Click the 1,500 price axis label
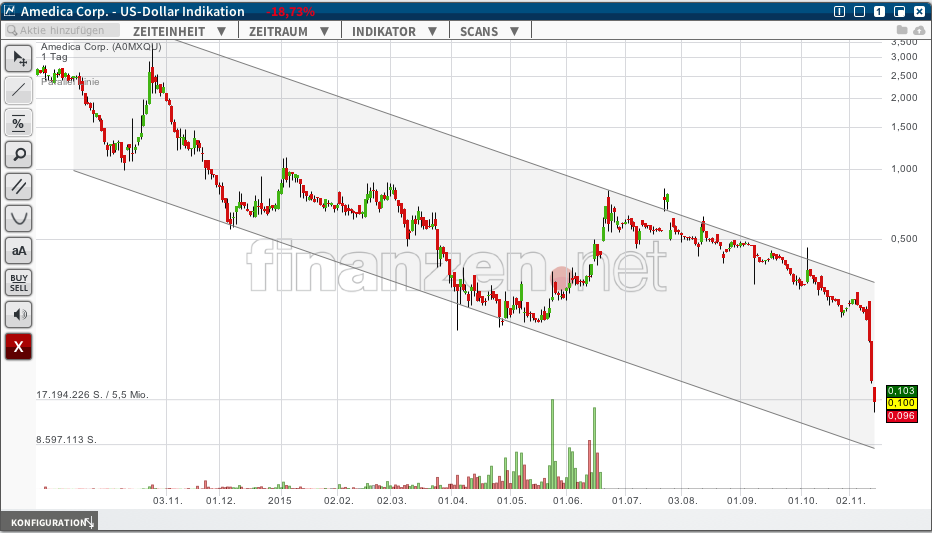 coord(904,127)
